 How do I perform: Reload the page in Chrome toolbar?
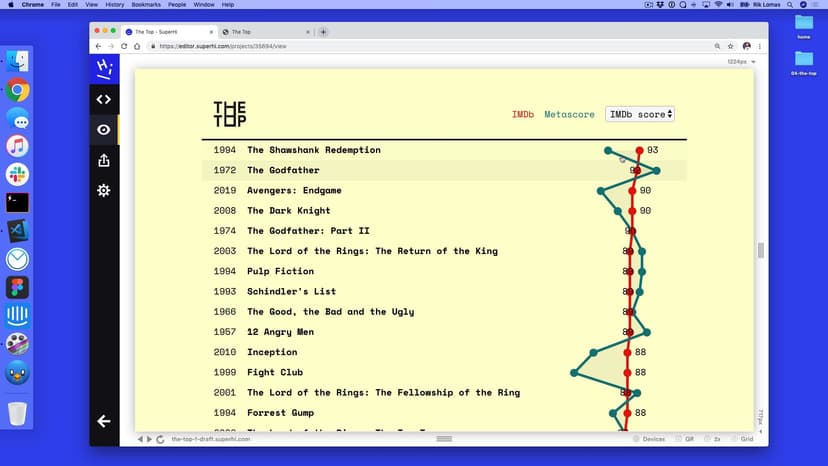click(x=124, y=46)
